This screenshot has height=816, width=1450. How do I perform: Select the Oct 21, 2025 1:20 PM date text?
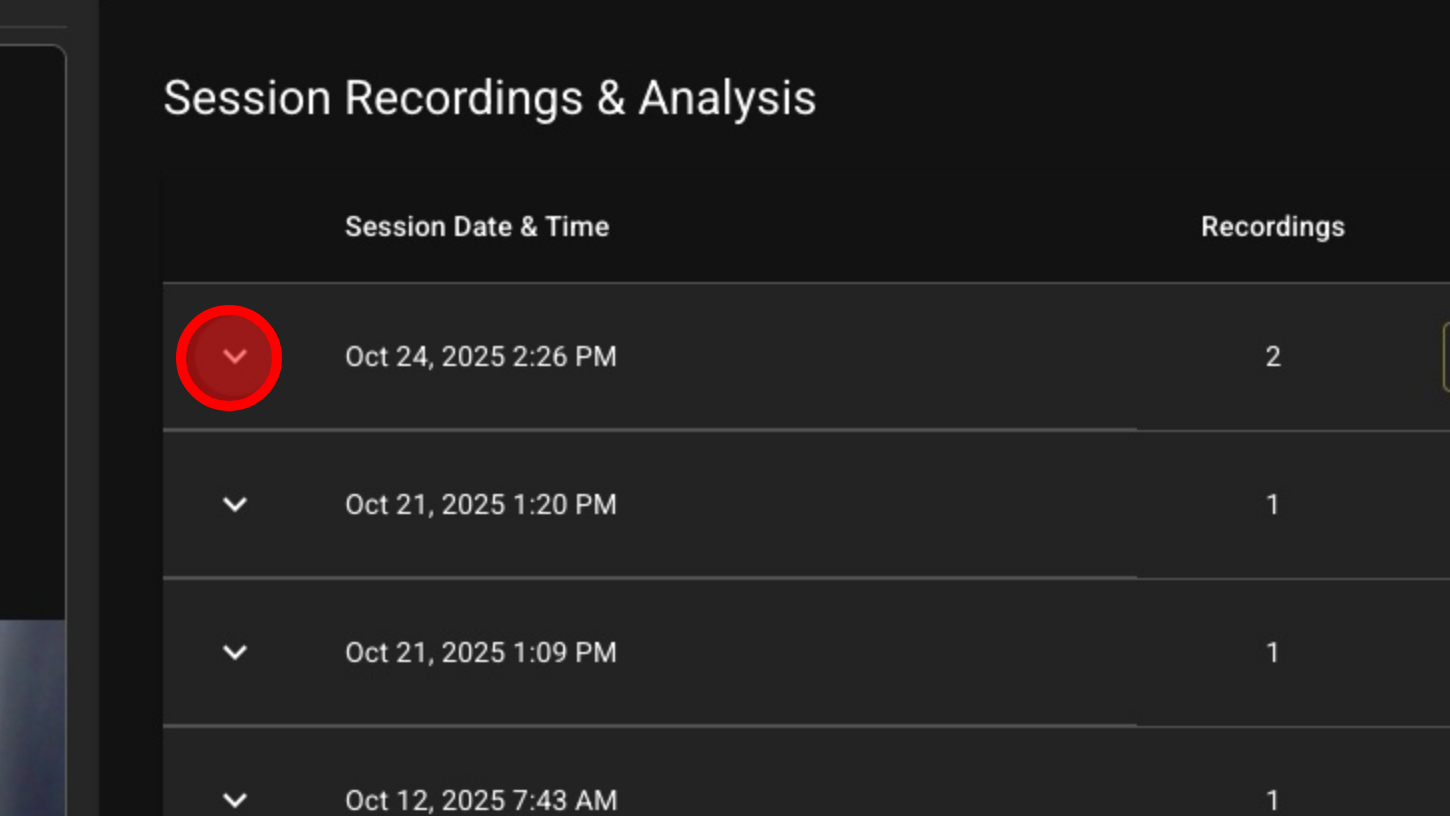coord(480,504)
